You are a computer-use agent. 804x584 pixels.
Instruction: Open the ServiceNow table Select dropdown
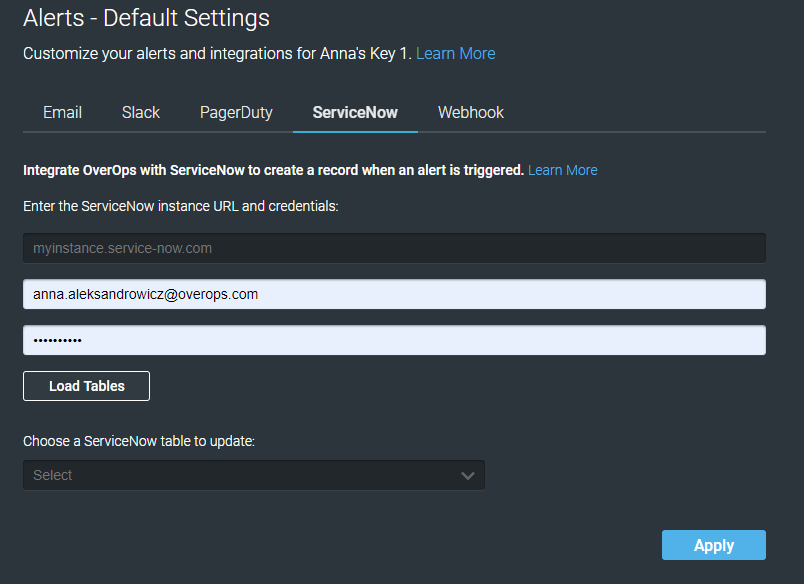[254, 475]
